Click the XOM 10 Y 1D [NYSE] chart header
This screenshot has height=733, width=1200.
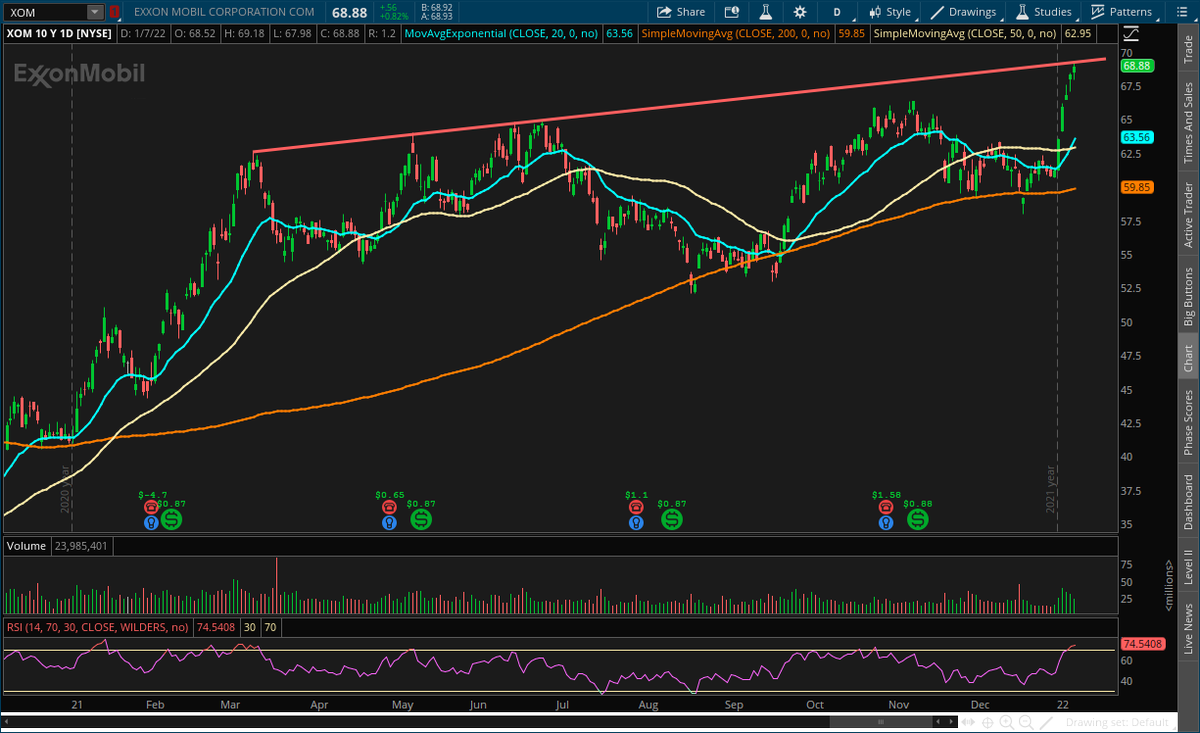59,33
